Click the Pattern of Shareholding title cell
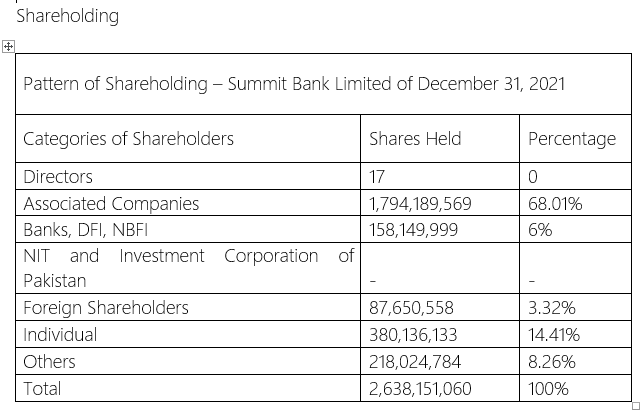Screen dimensions: 643x416 [323, 84]
